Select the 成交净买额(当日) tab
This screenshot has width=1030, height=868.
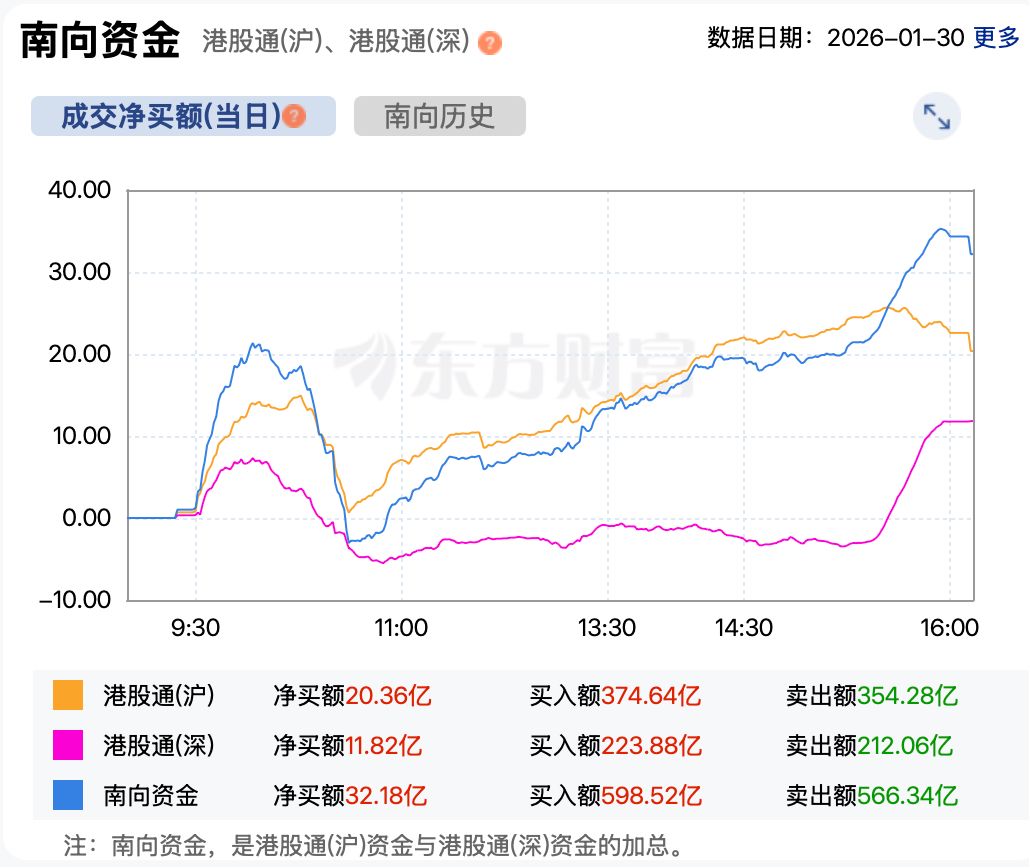click(170, 116)
